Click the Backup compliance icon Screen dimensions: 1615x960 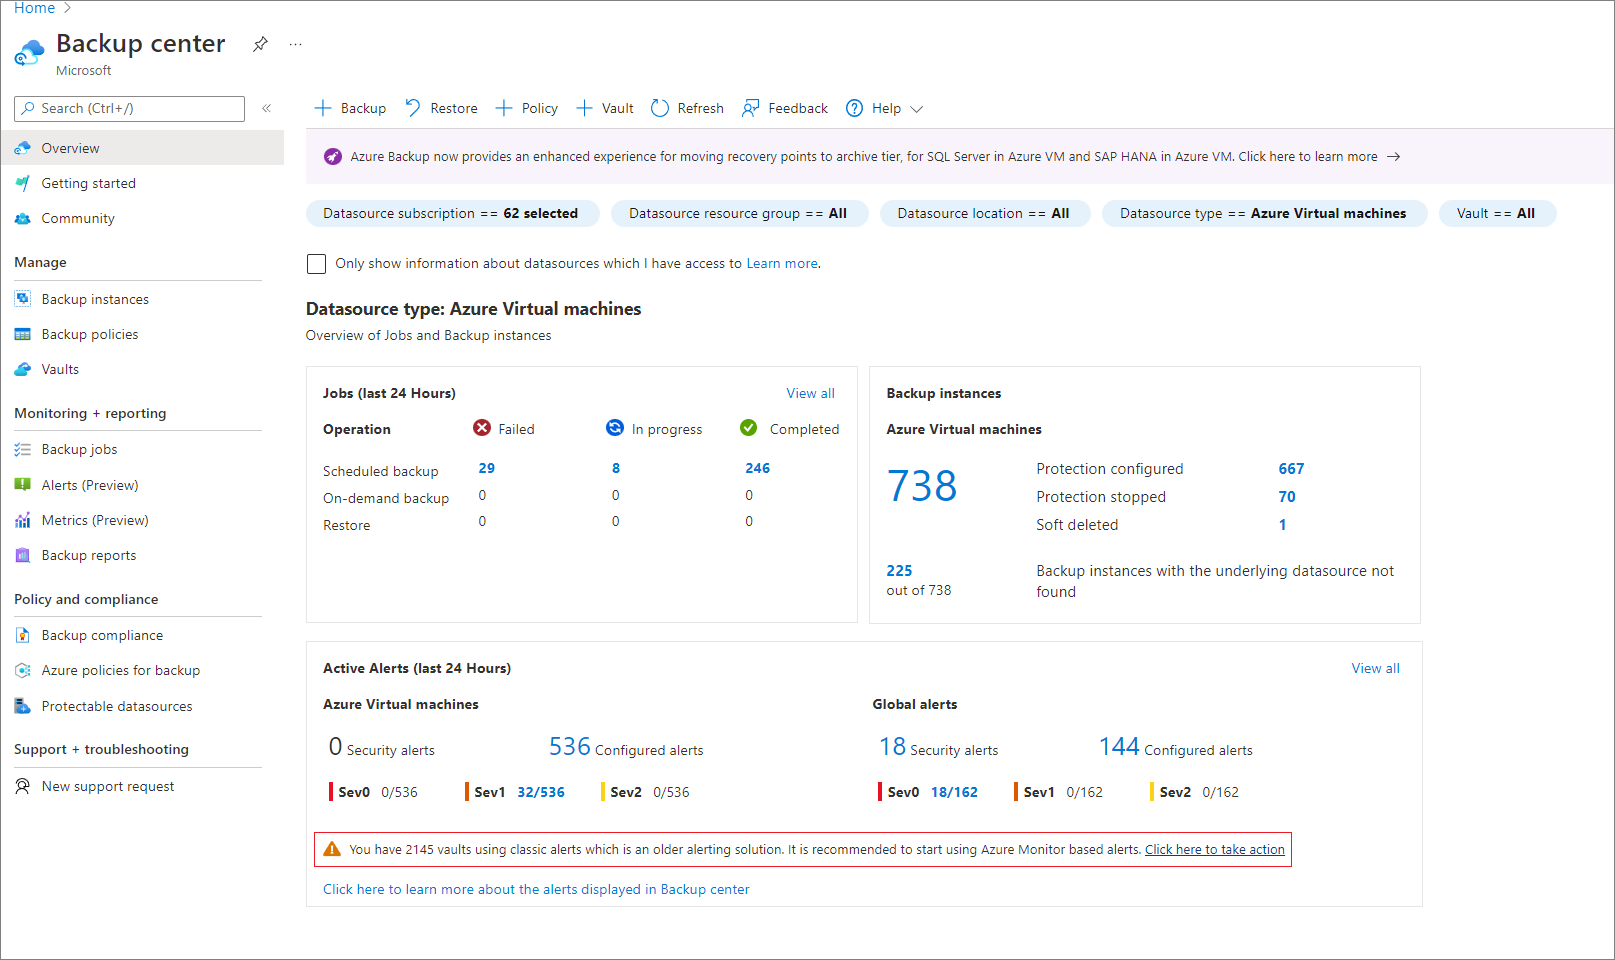coord(22,635)
